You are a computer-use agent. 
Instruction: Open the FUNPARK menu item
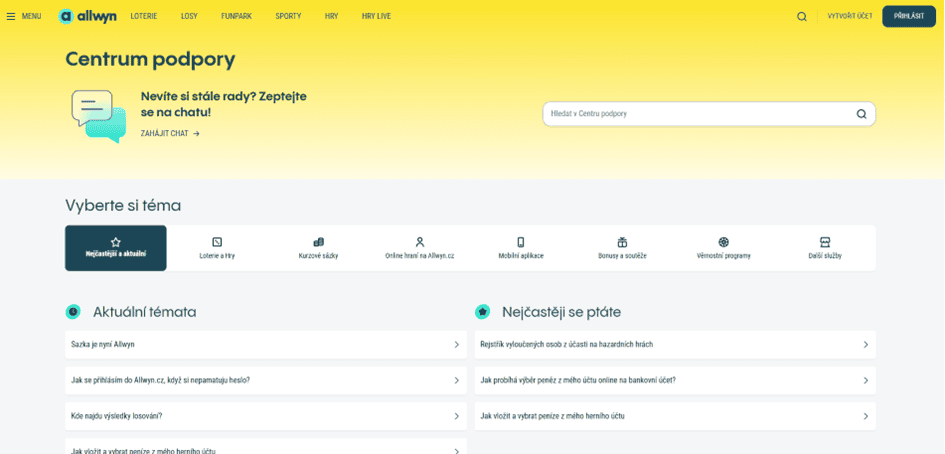pos(236,17)
